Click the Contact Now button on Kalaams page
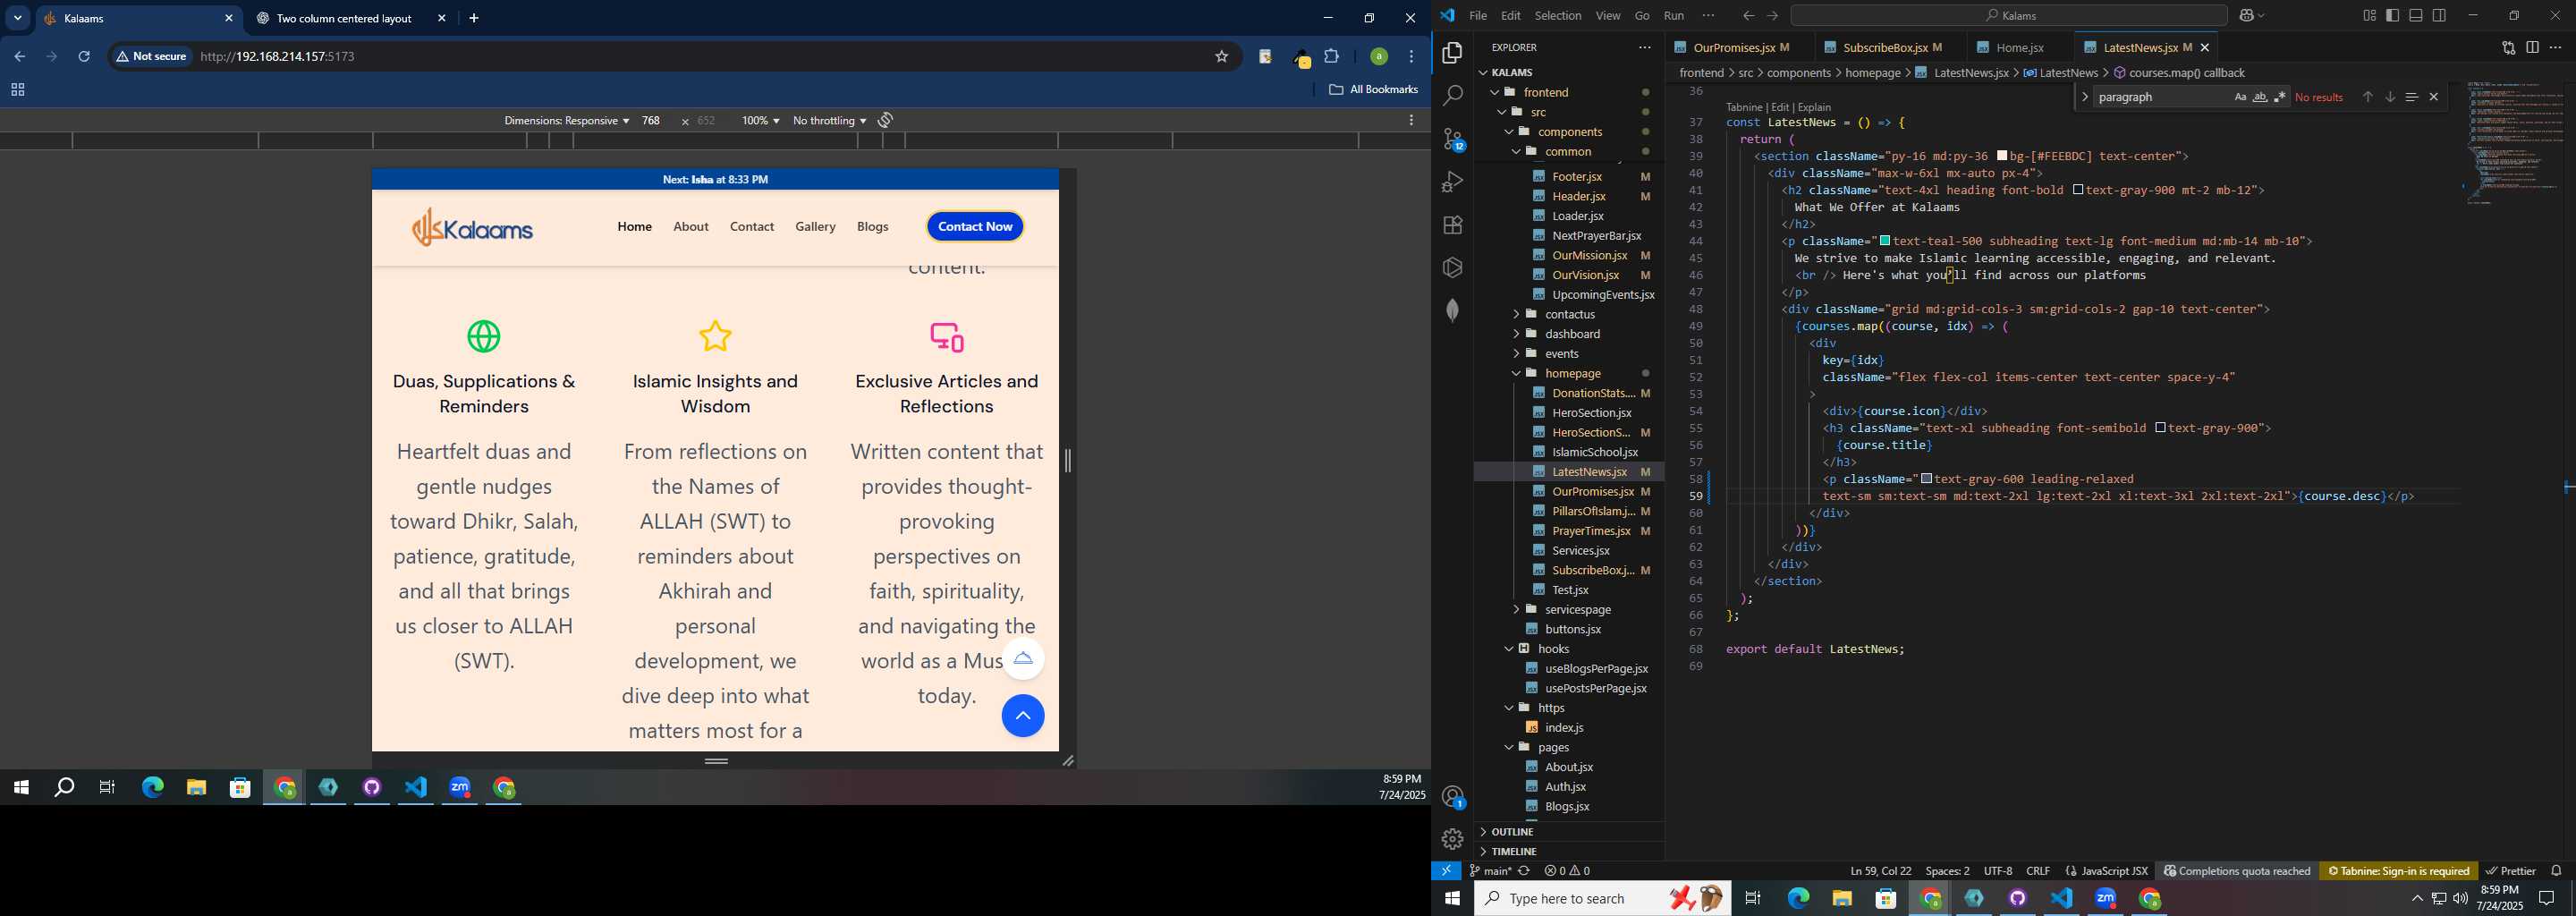This screenshot has height=916, width=2576. pos(975,227)
